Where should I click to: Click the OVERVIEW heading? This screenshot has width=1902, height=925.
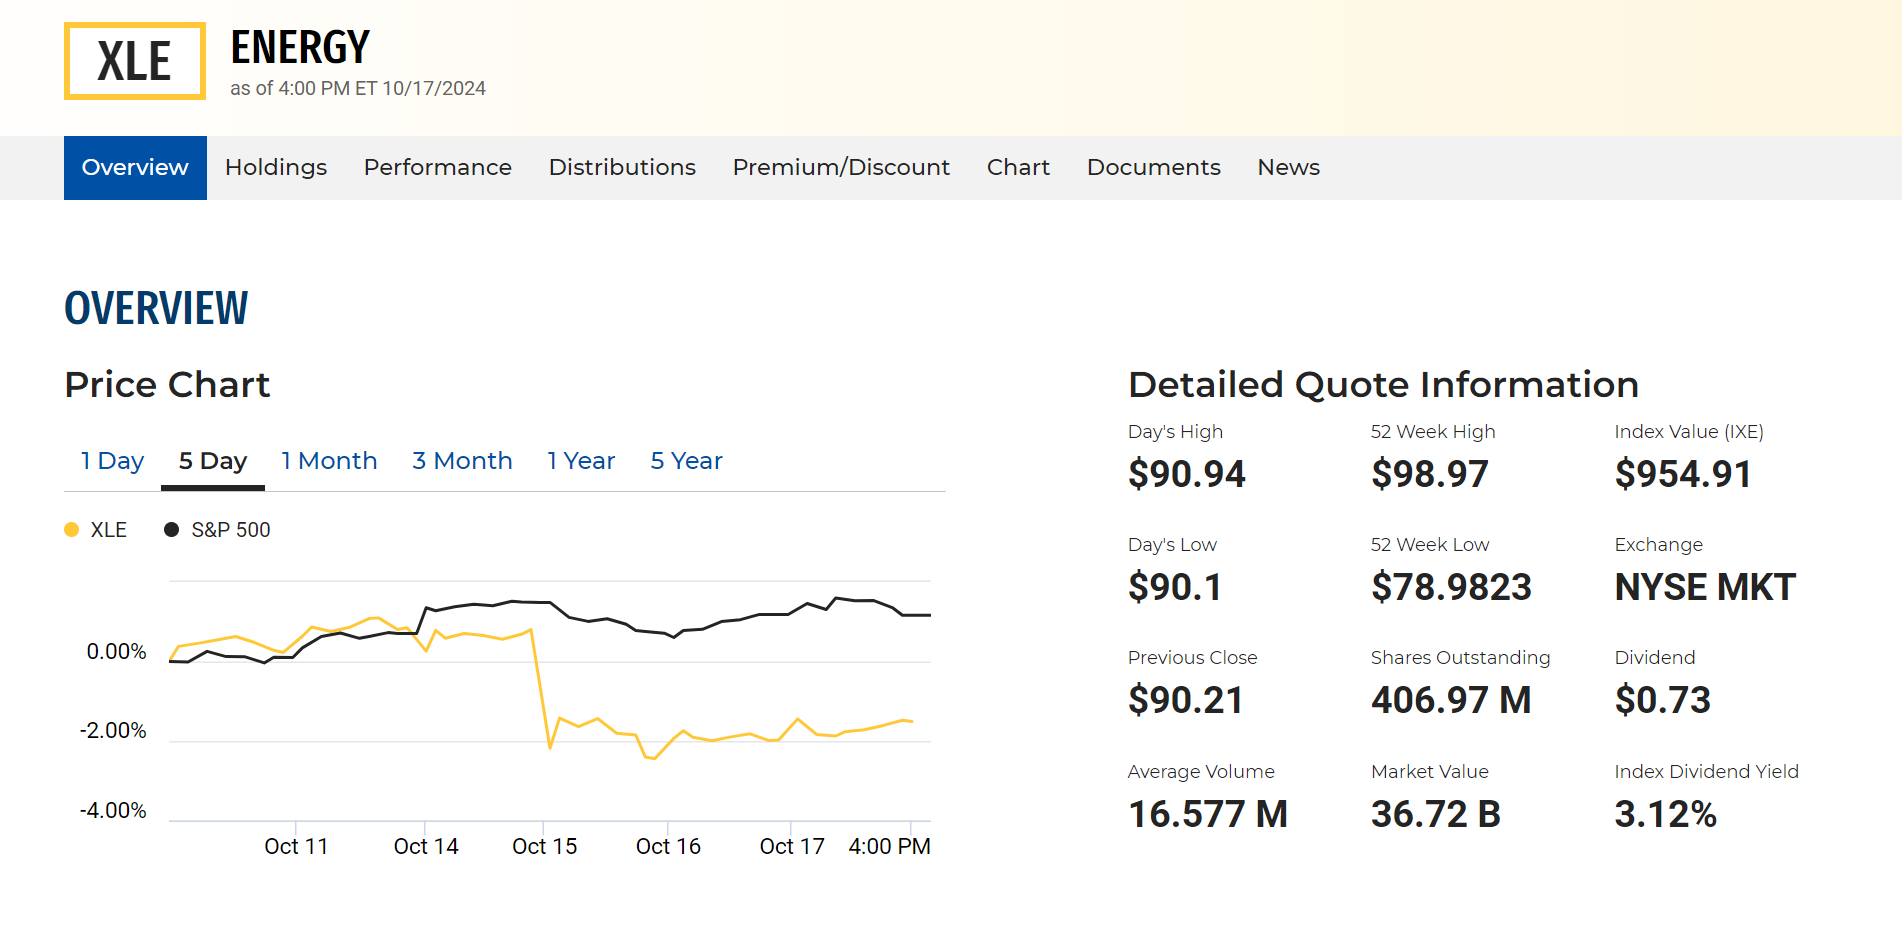[156, 308]
